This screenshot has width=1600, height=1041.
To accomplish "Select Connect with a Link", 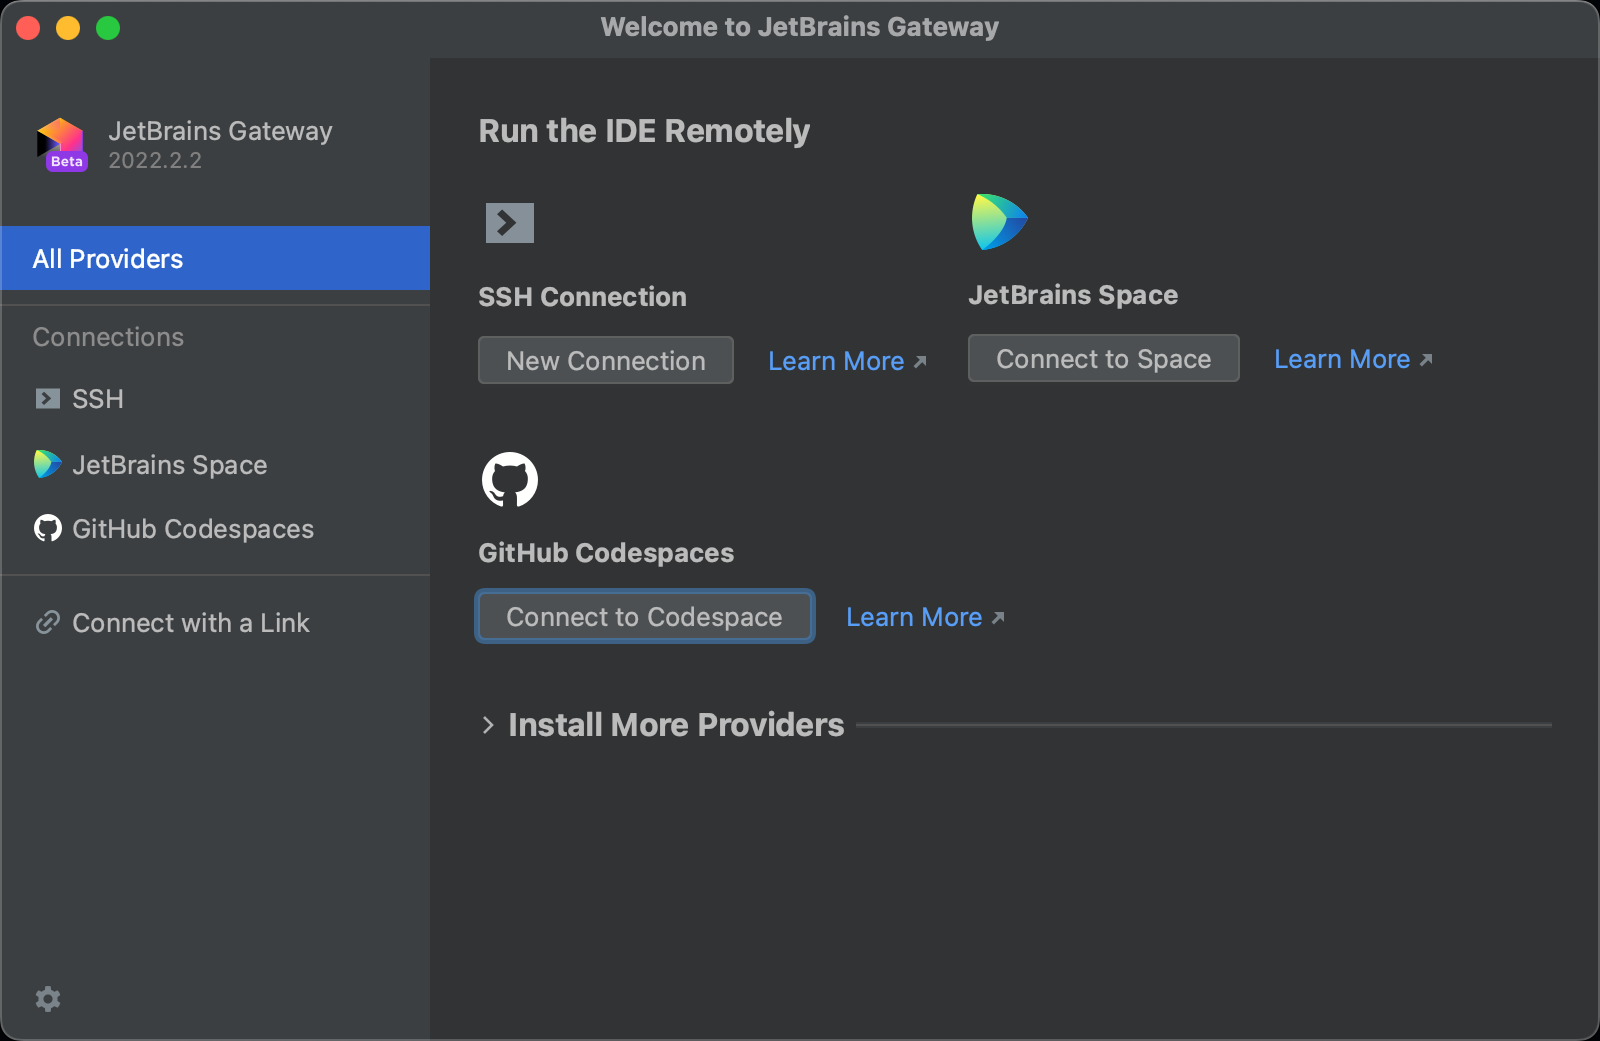I will click(x=215, y=623).
